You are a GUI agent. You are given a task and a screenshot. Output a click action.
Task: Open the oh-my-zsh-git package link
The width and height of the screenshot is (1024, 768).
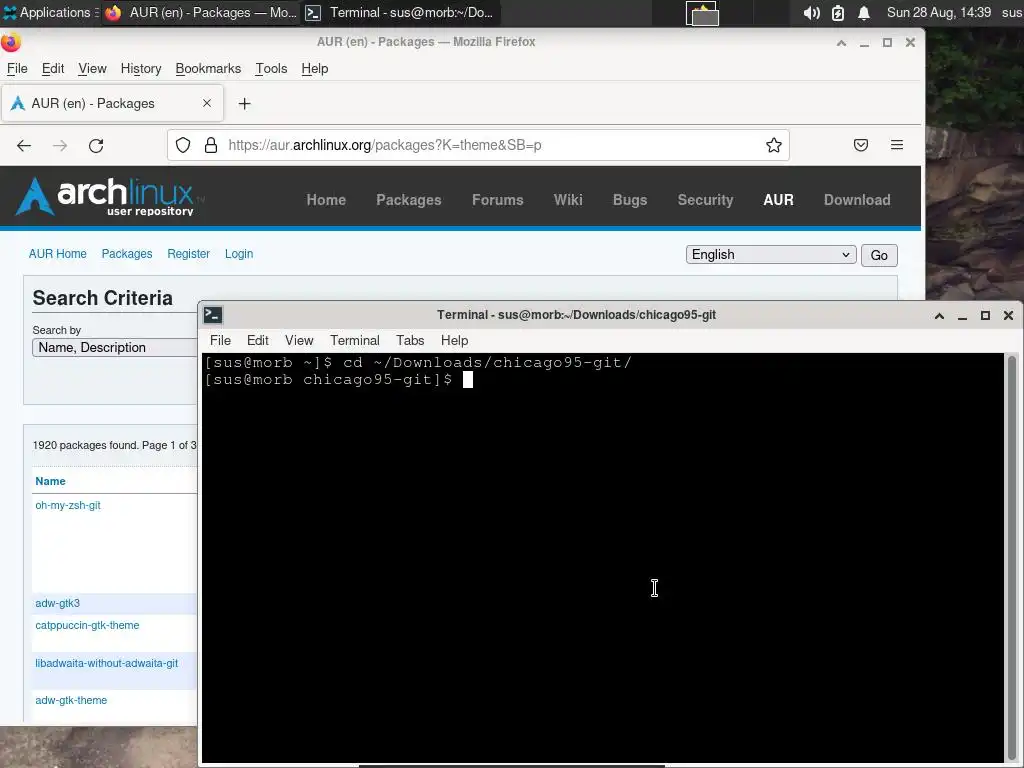(68, 505)
